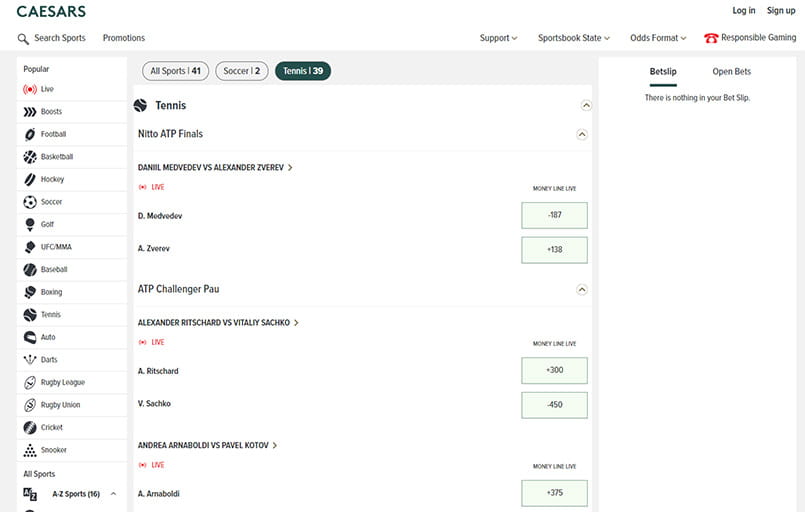Go to Caesars home logo
805x512 pixels.
click(51, 11)
